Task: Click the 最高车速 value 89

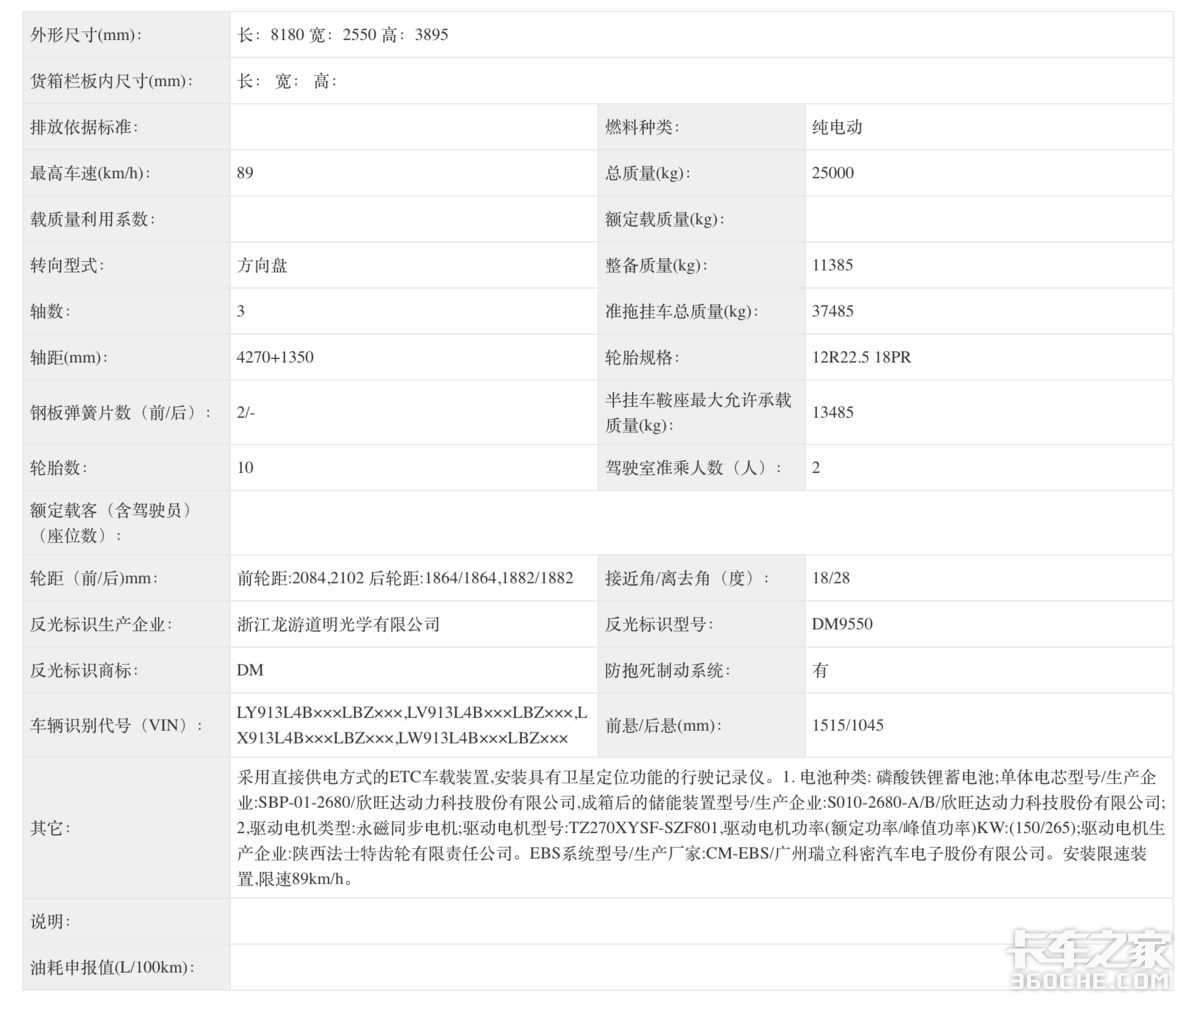Action: coord(245,173)
